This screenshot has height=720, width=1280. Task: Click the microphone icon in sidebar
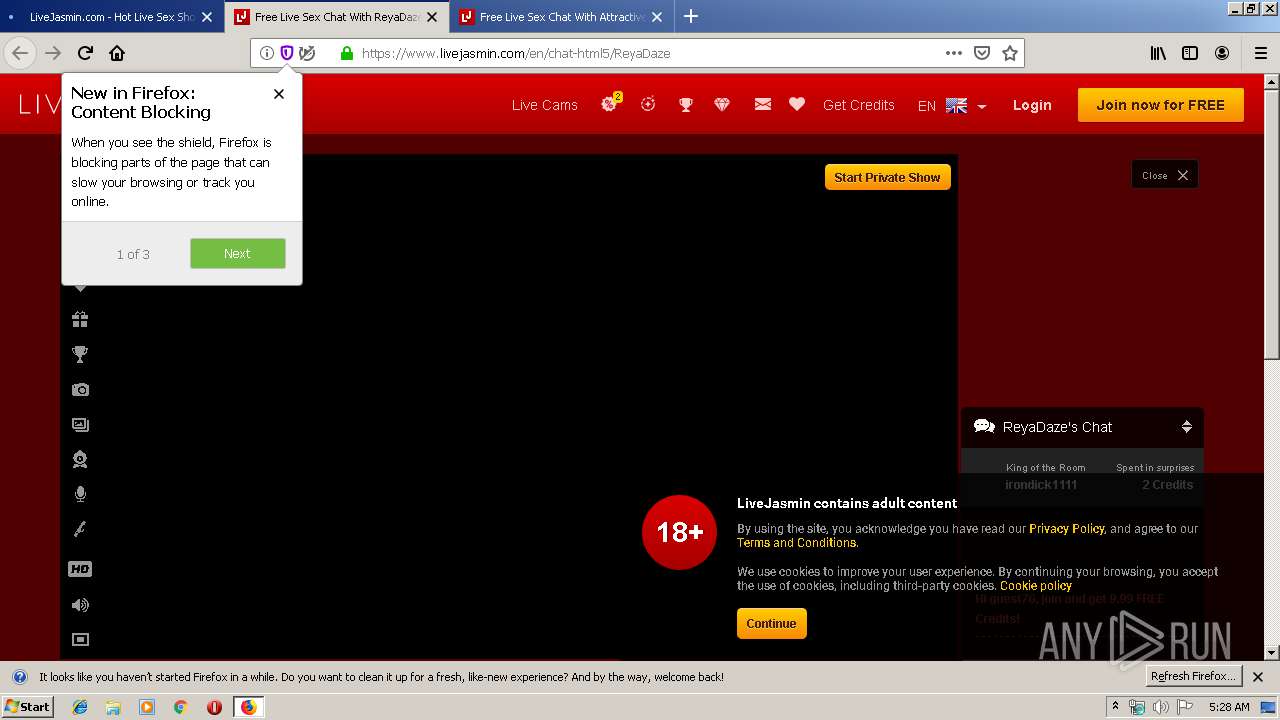coord(80,494)
